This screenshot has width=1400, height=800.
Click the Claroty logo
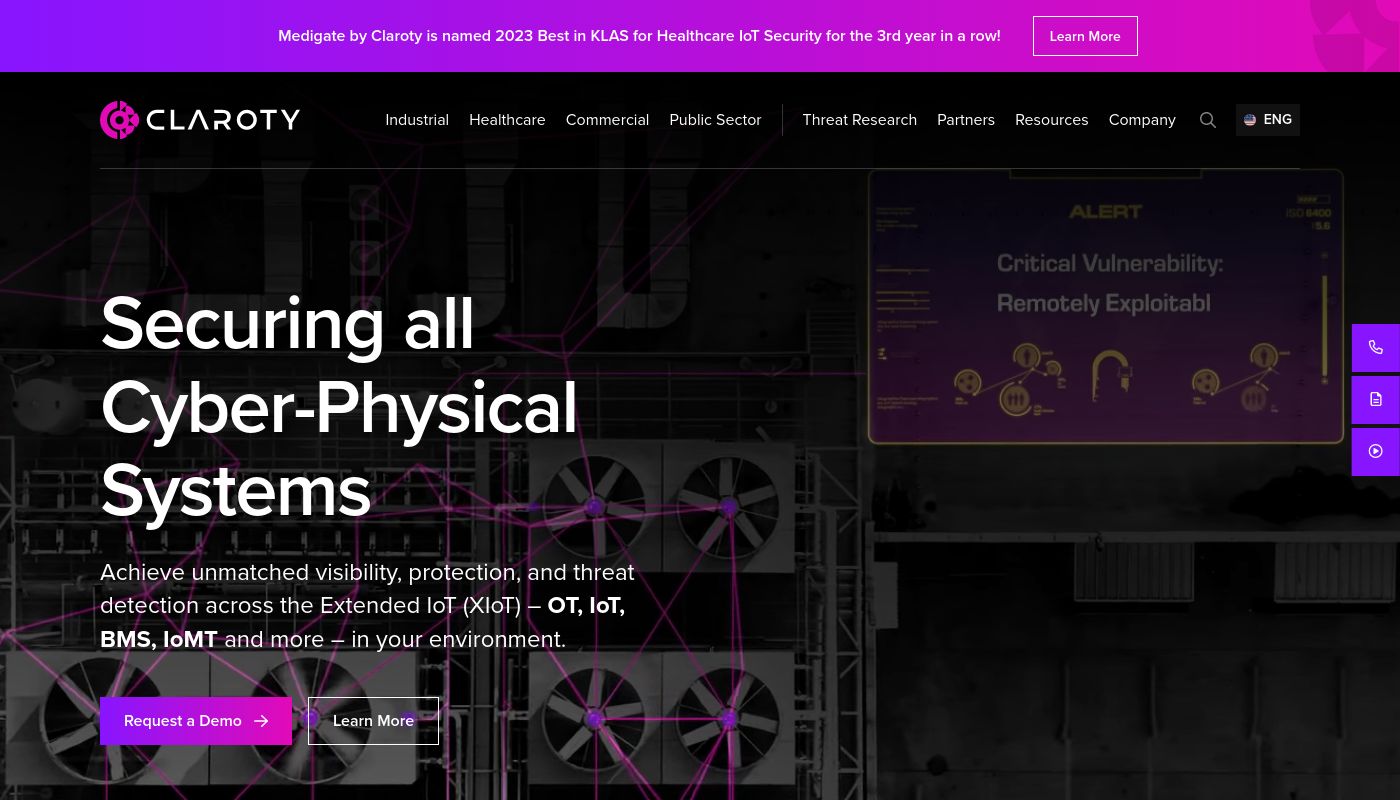(x=200, y=120)
